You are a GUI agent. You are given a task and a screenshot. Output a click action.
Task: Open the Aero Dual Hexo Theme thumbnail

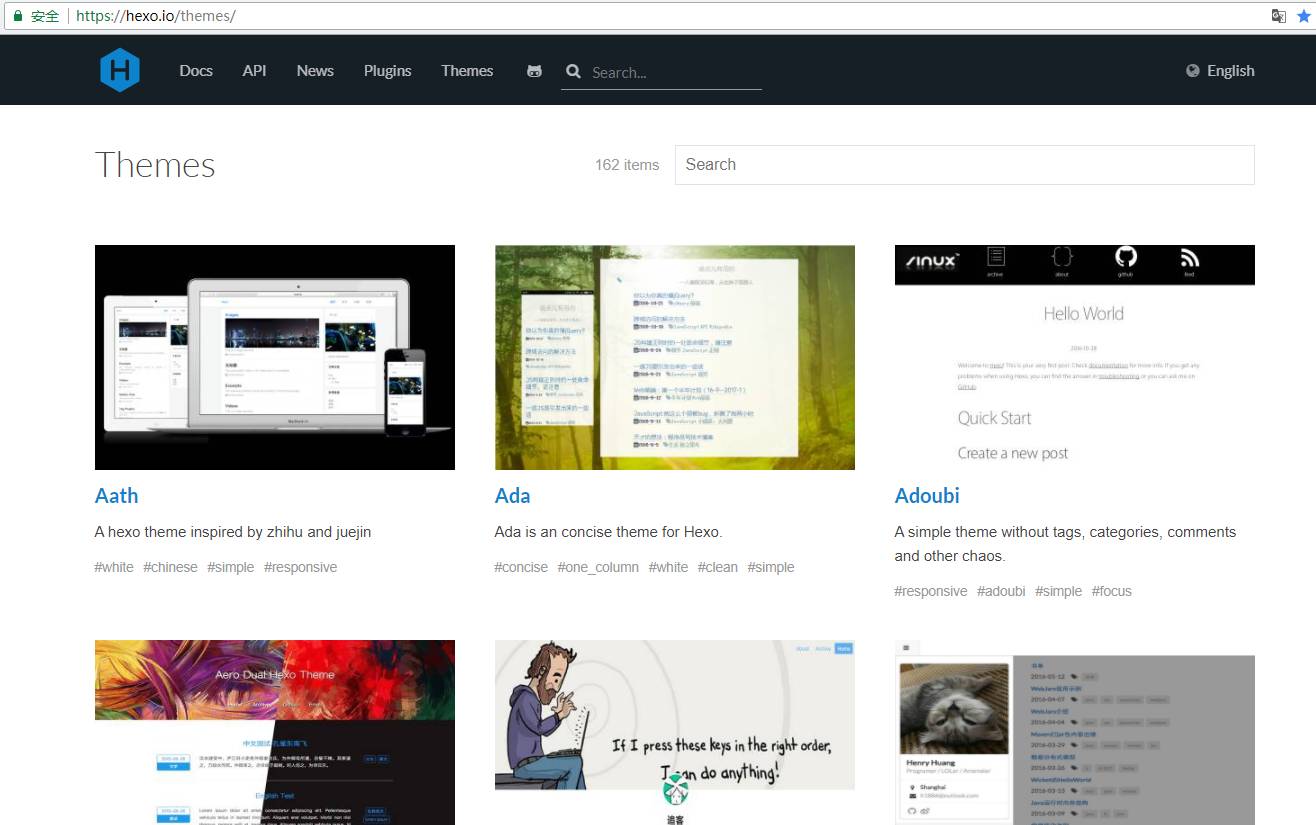(x=275, y=732)
